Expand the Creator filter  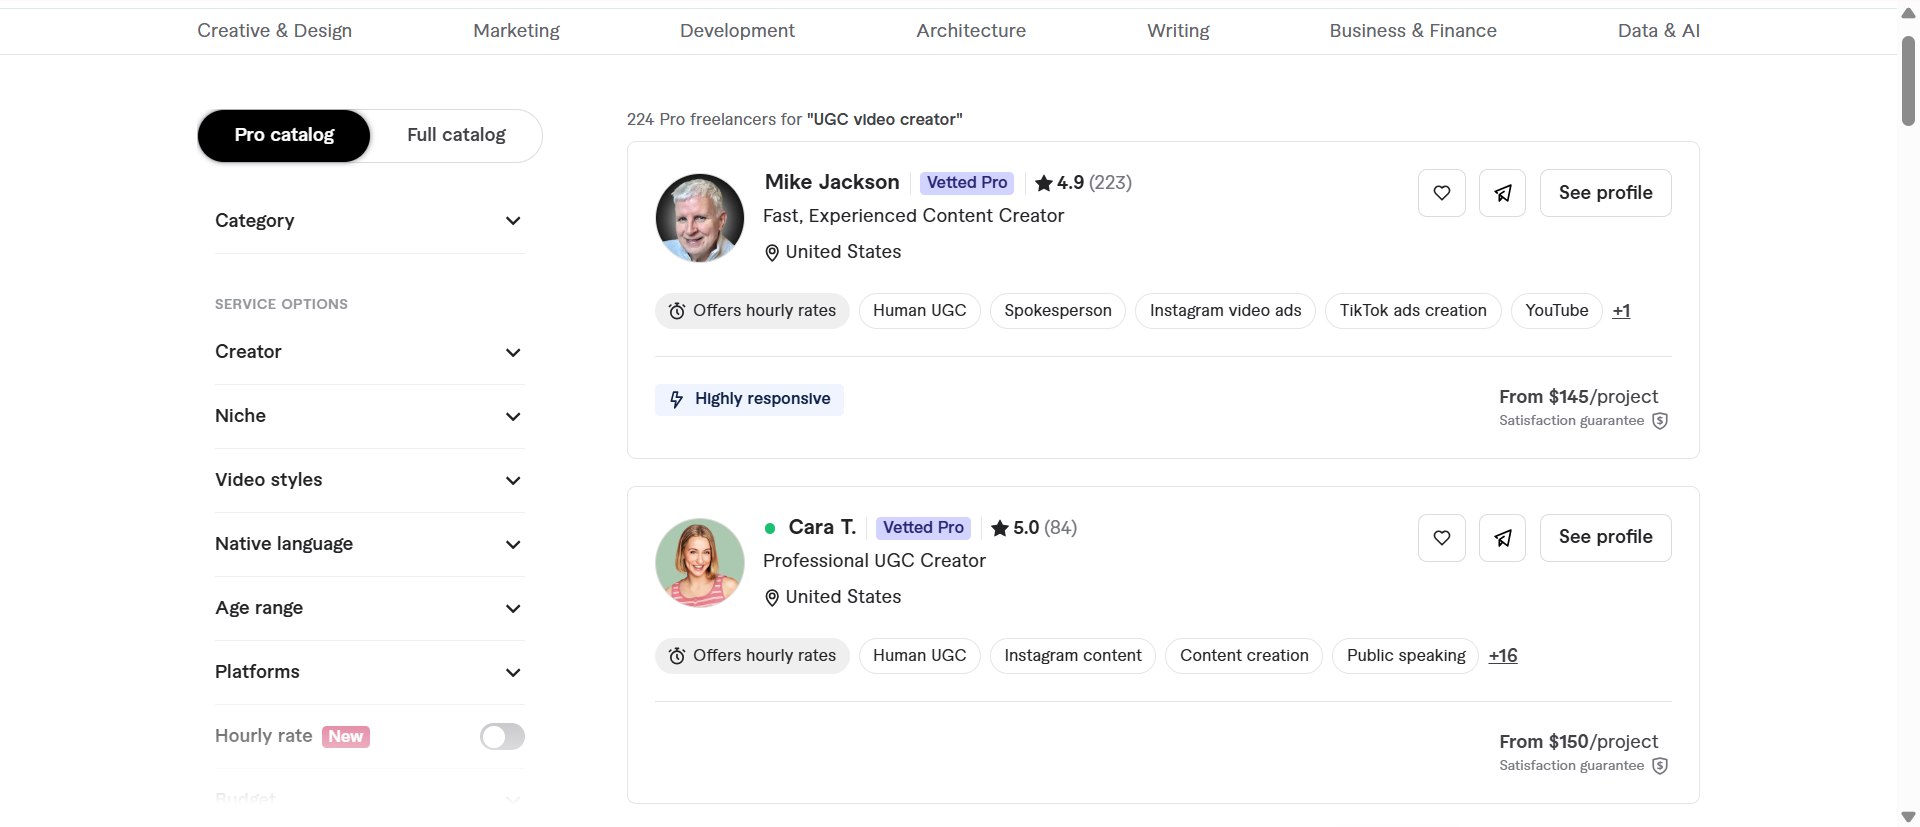[369, 352]
